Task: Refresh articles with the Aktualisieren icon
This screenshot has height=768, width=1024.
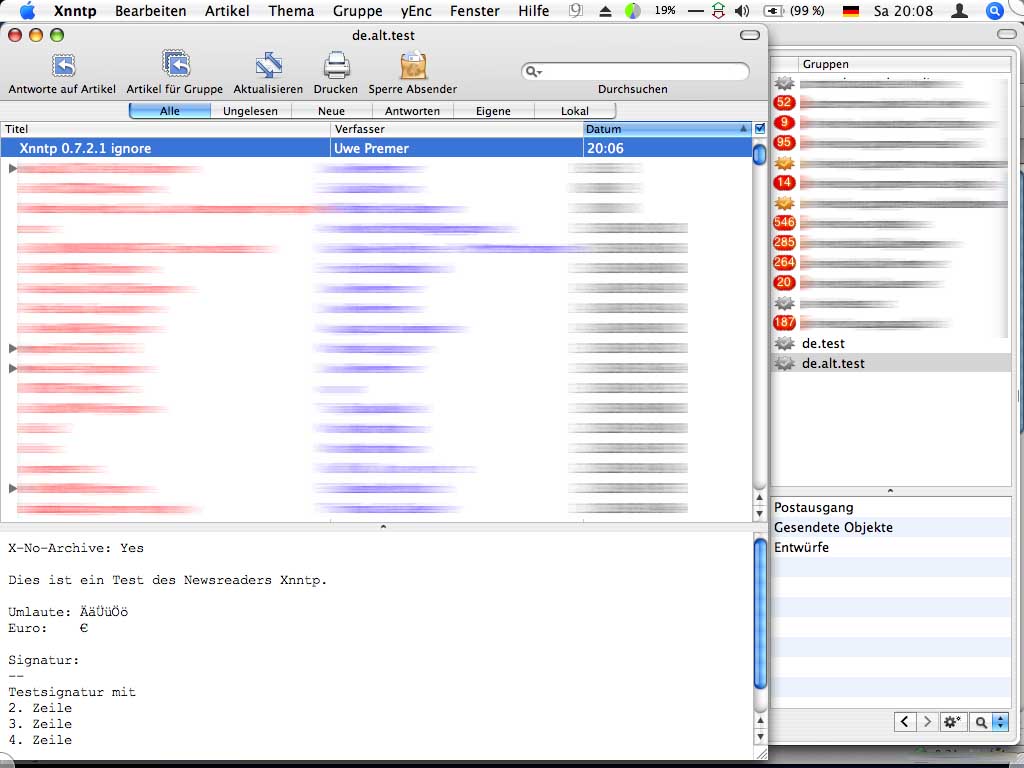Action: (268, 67)
